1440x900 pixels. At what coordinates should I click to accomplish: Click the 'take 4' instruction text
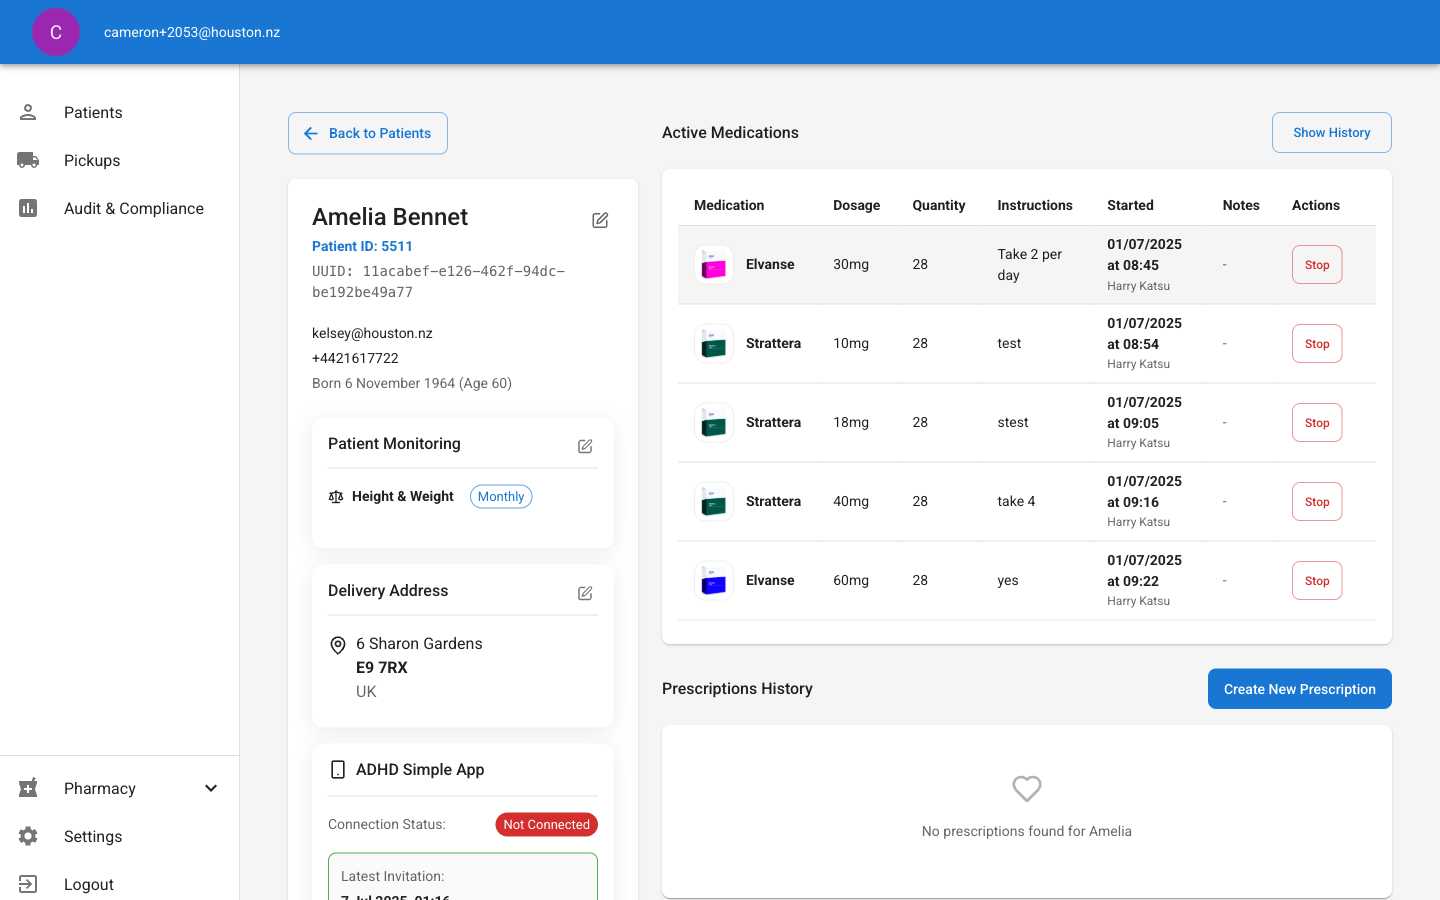tap(1016, 502)
